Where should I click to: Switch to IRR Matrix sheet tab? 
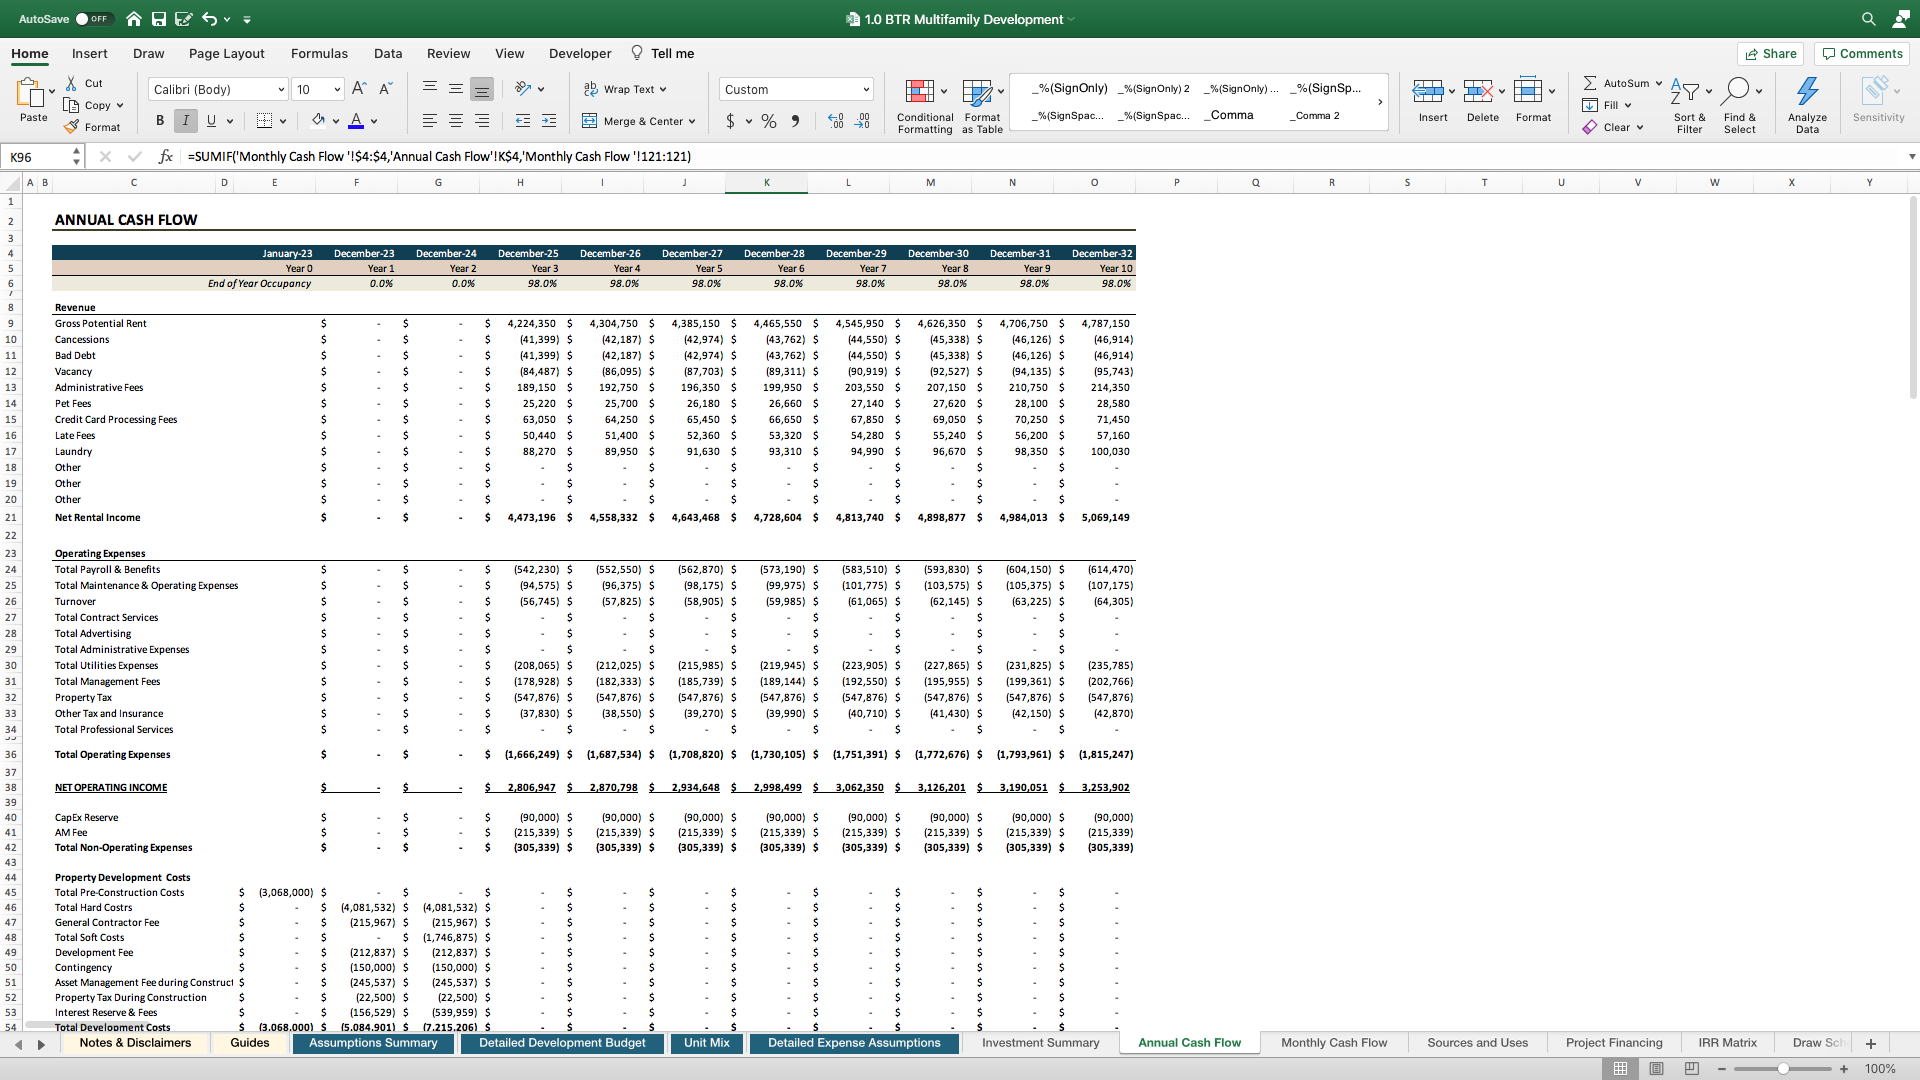1727,1043
